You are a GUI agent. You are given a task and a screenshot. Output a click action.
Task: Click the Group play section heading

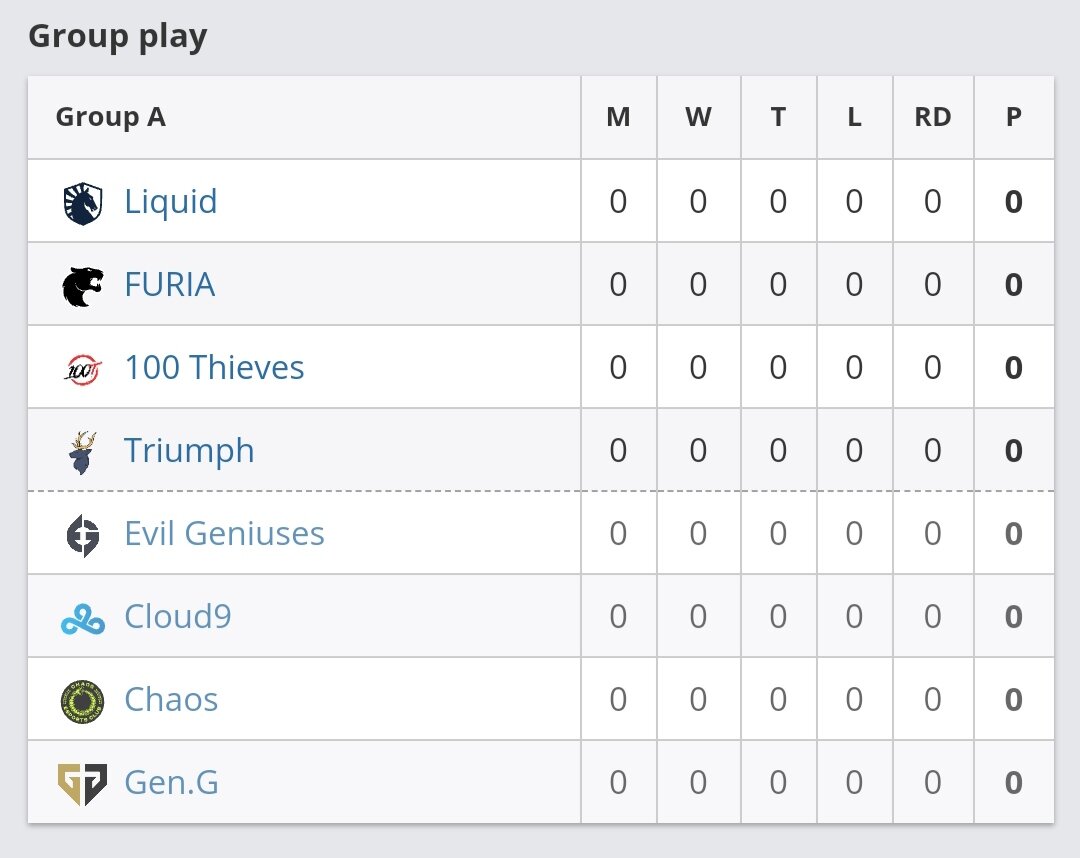[x=118, y=37]
